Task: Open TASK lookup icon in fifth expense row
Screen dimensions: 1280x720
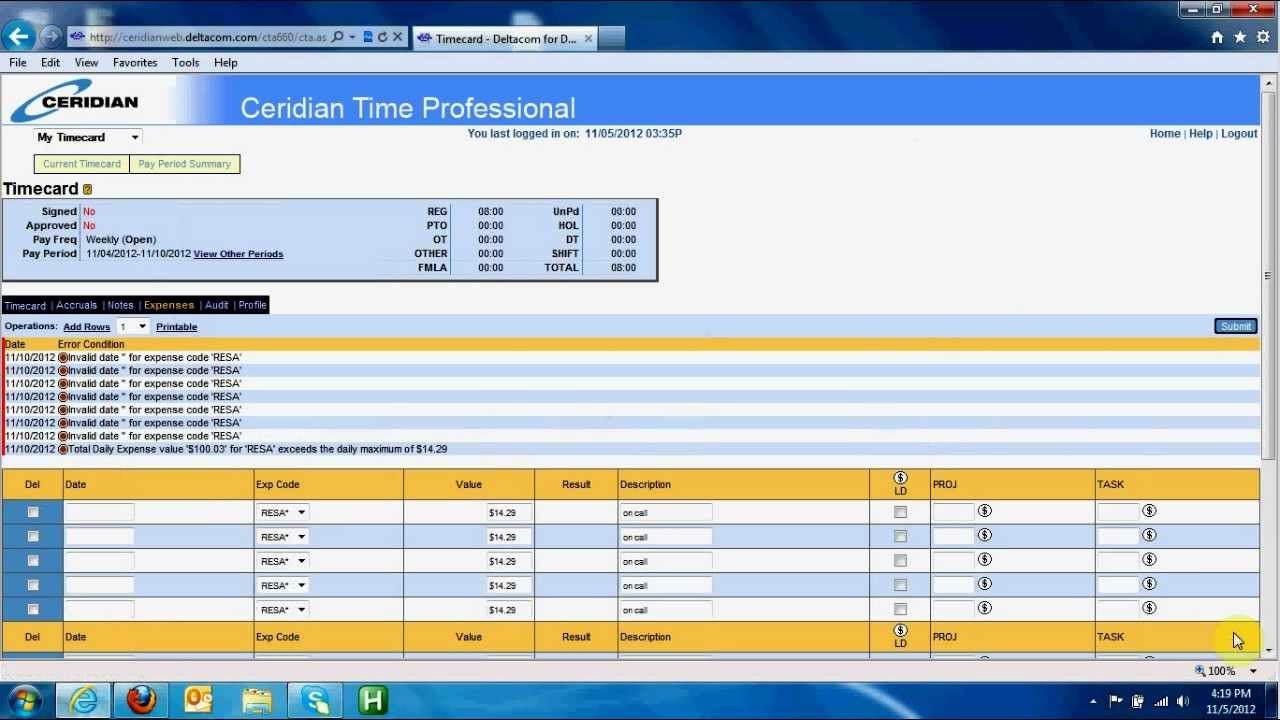Action: (1149, 608)
